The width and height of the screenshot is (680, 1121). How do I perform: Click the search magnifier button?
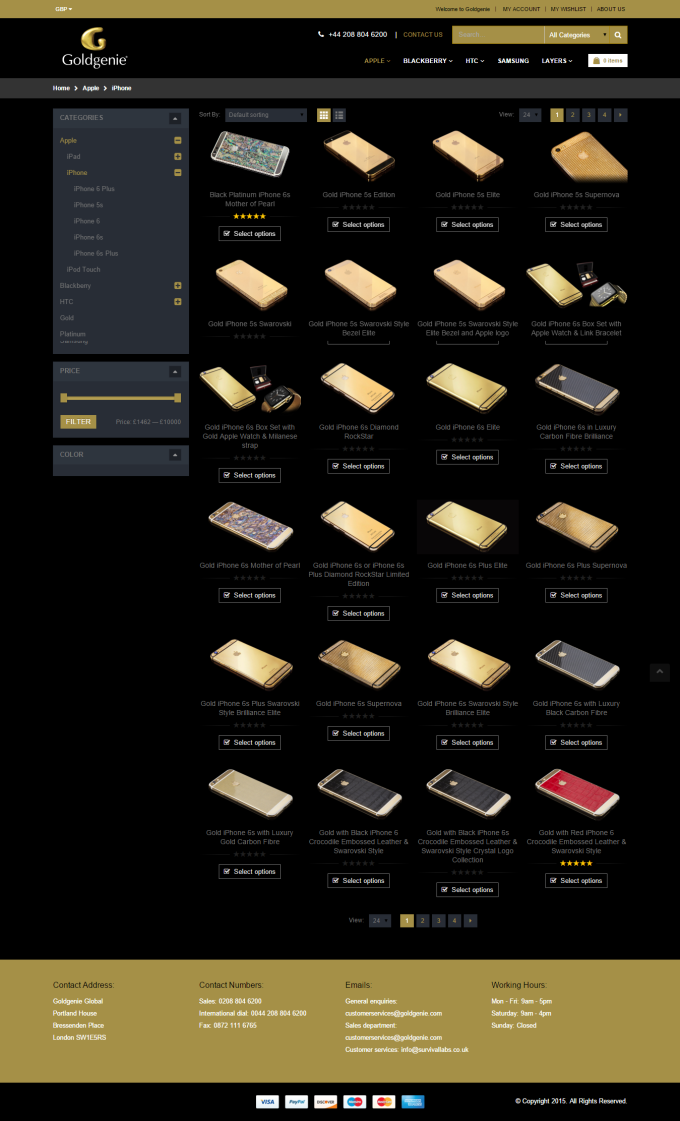619,34
